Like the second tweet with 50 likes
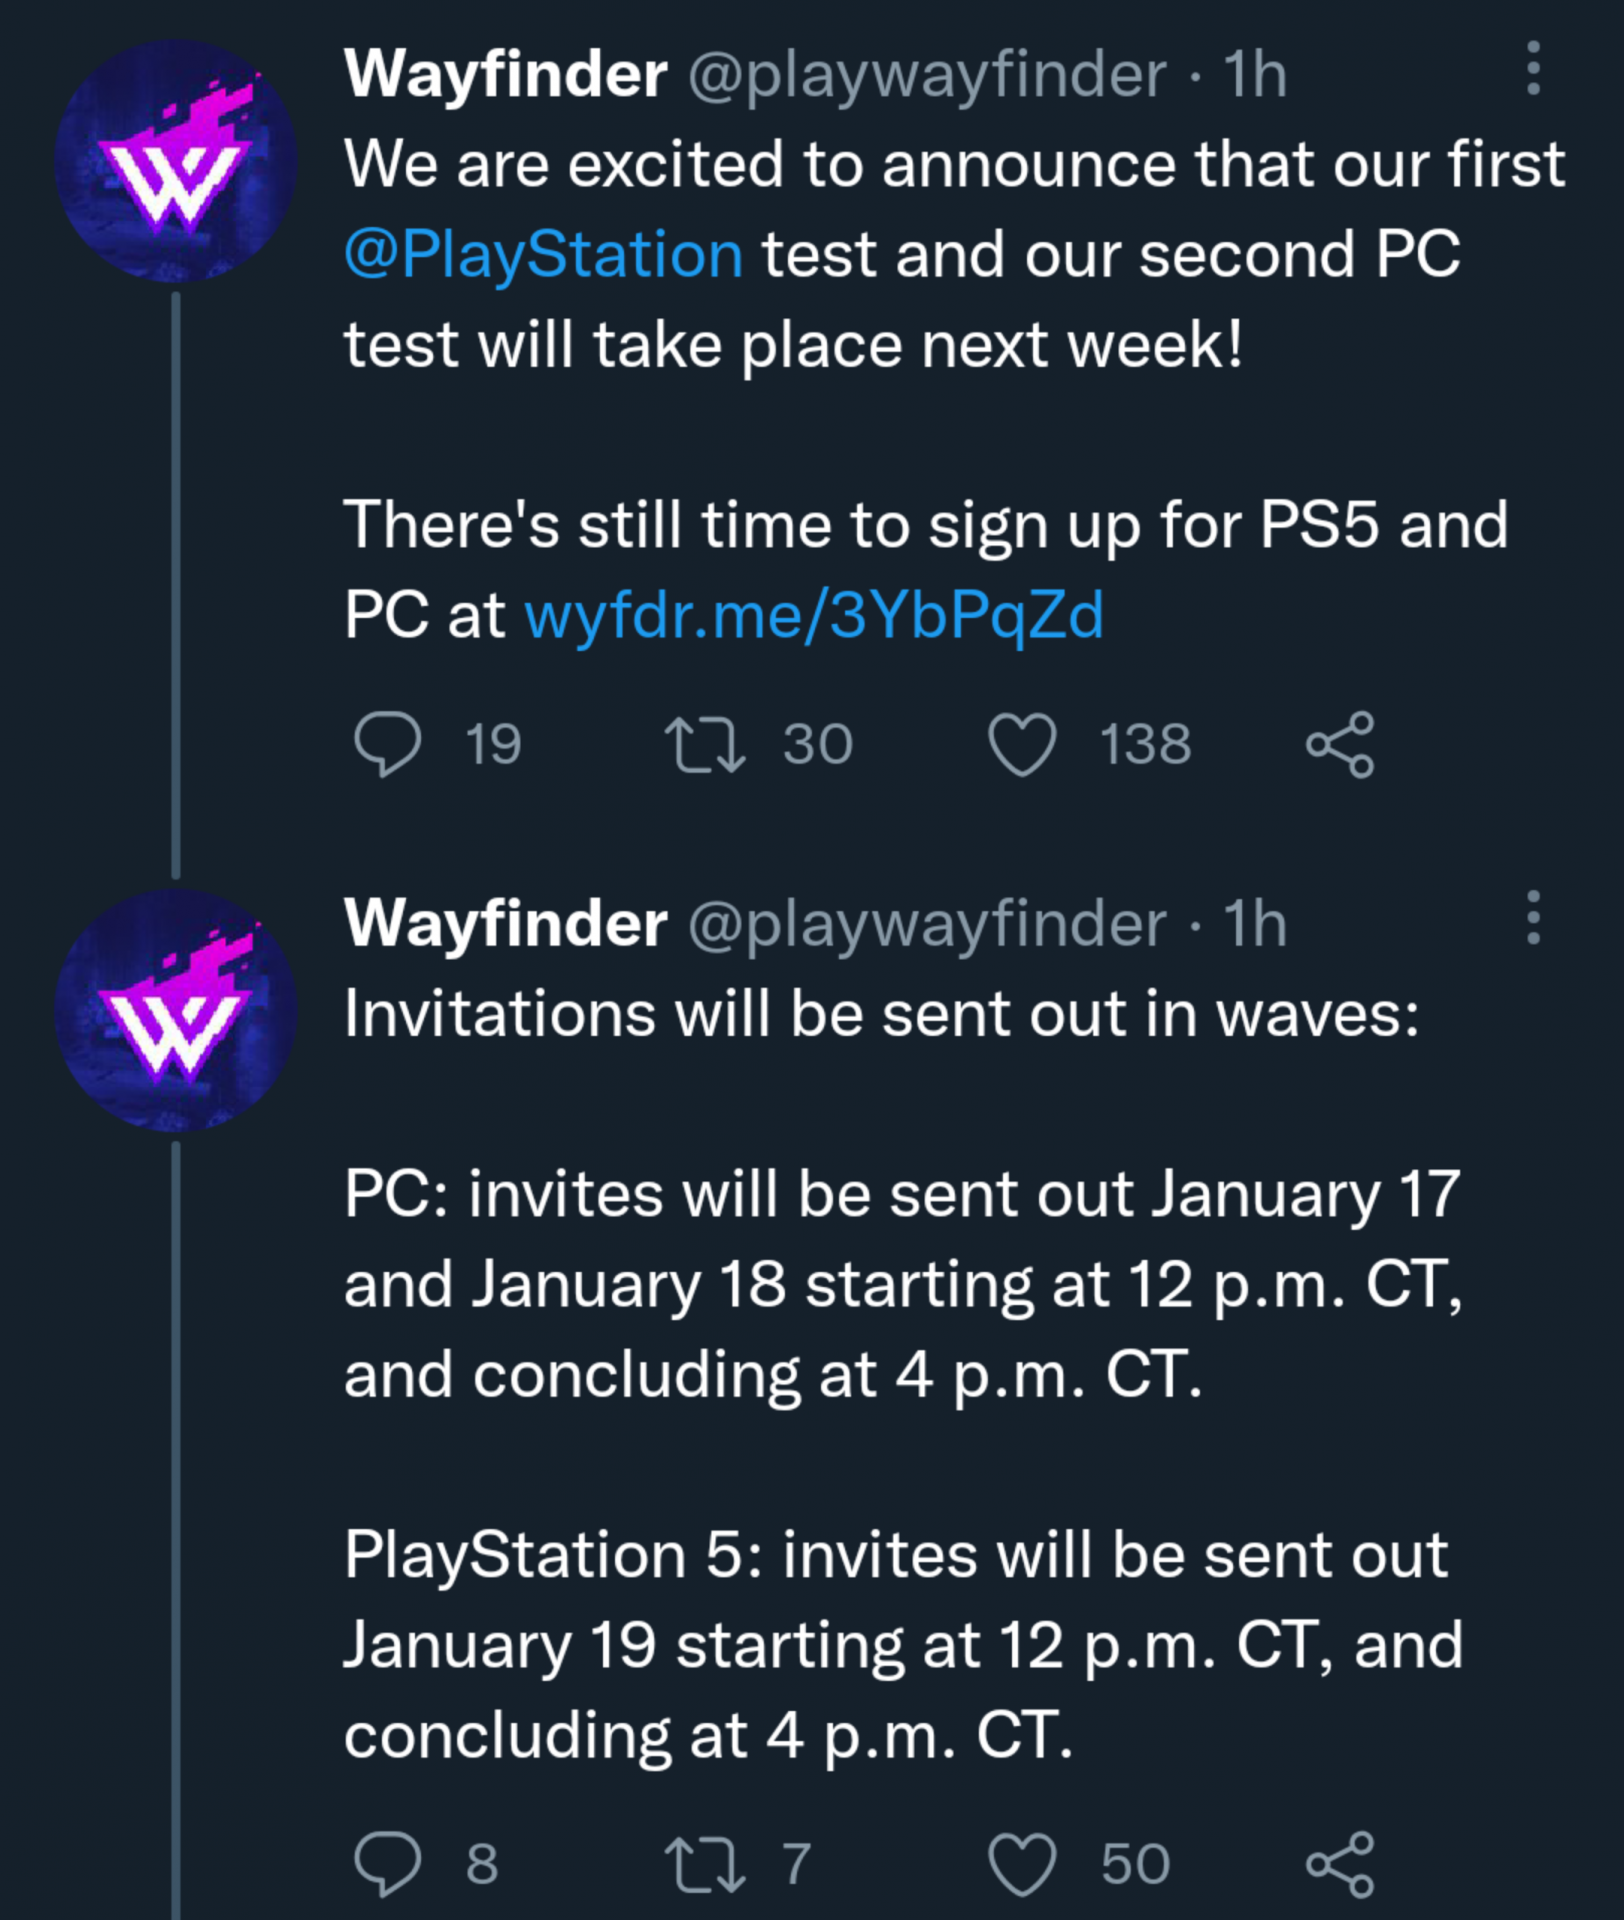1624x1920 pixels. (1022, 1864)
